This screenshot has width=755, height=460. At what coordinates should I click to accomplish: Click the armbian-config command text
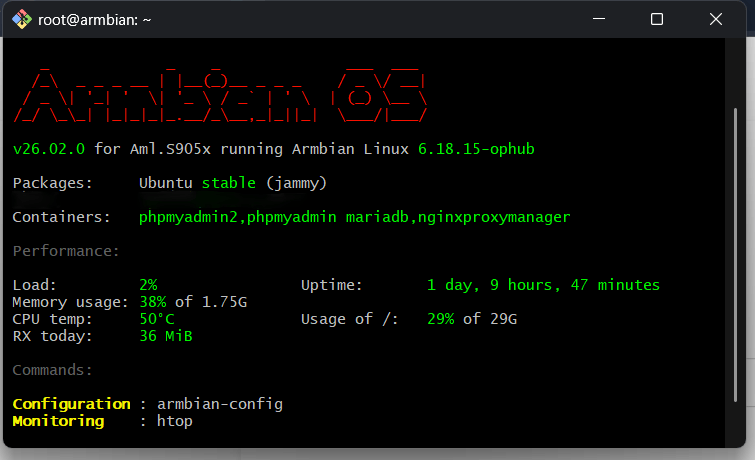pyautogui.click(x=220, y=404)
